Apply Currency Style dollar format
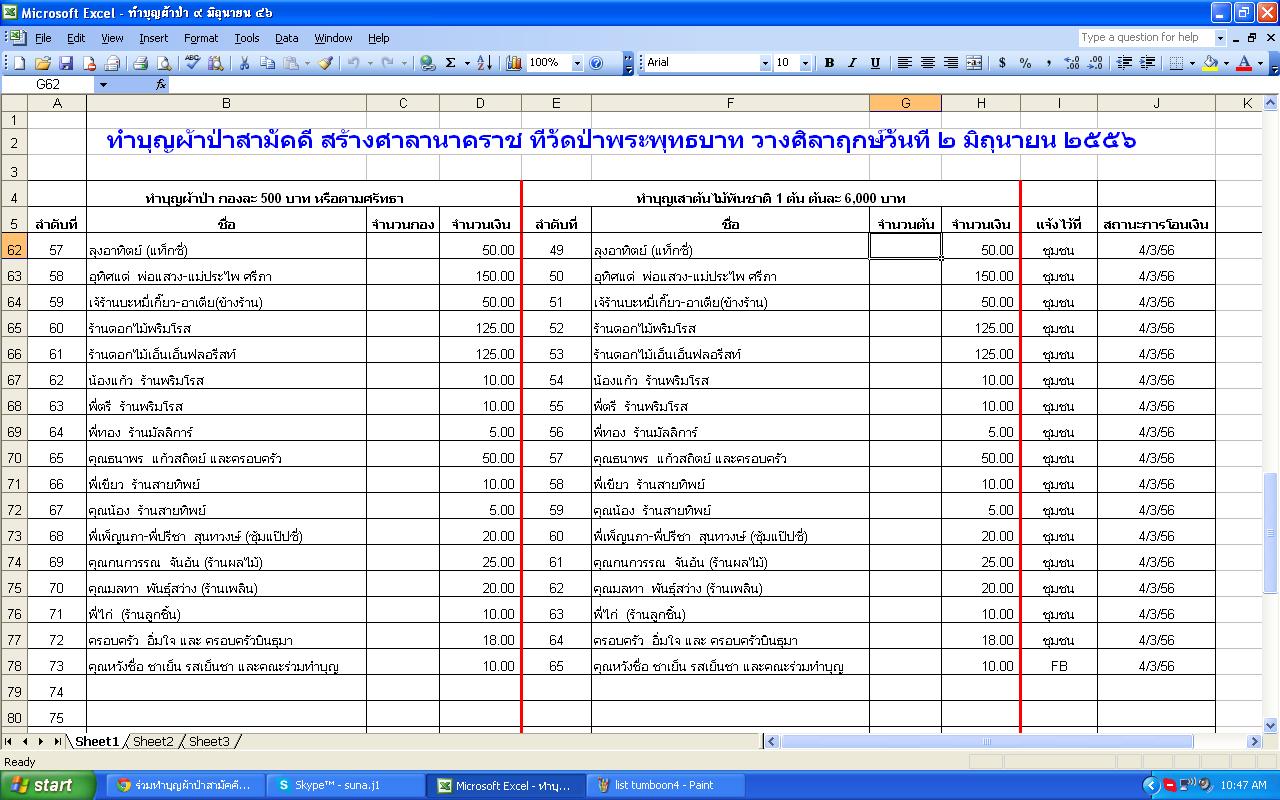This screenshot has width=1280, height=800. point(1002,63)
